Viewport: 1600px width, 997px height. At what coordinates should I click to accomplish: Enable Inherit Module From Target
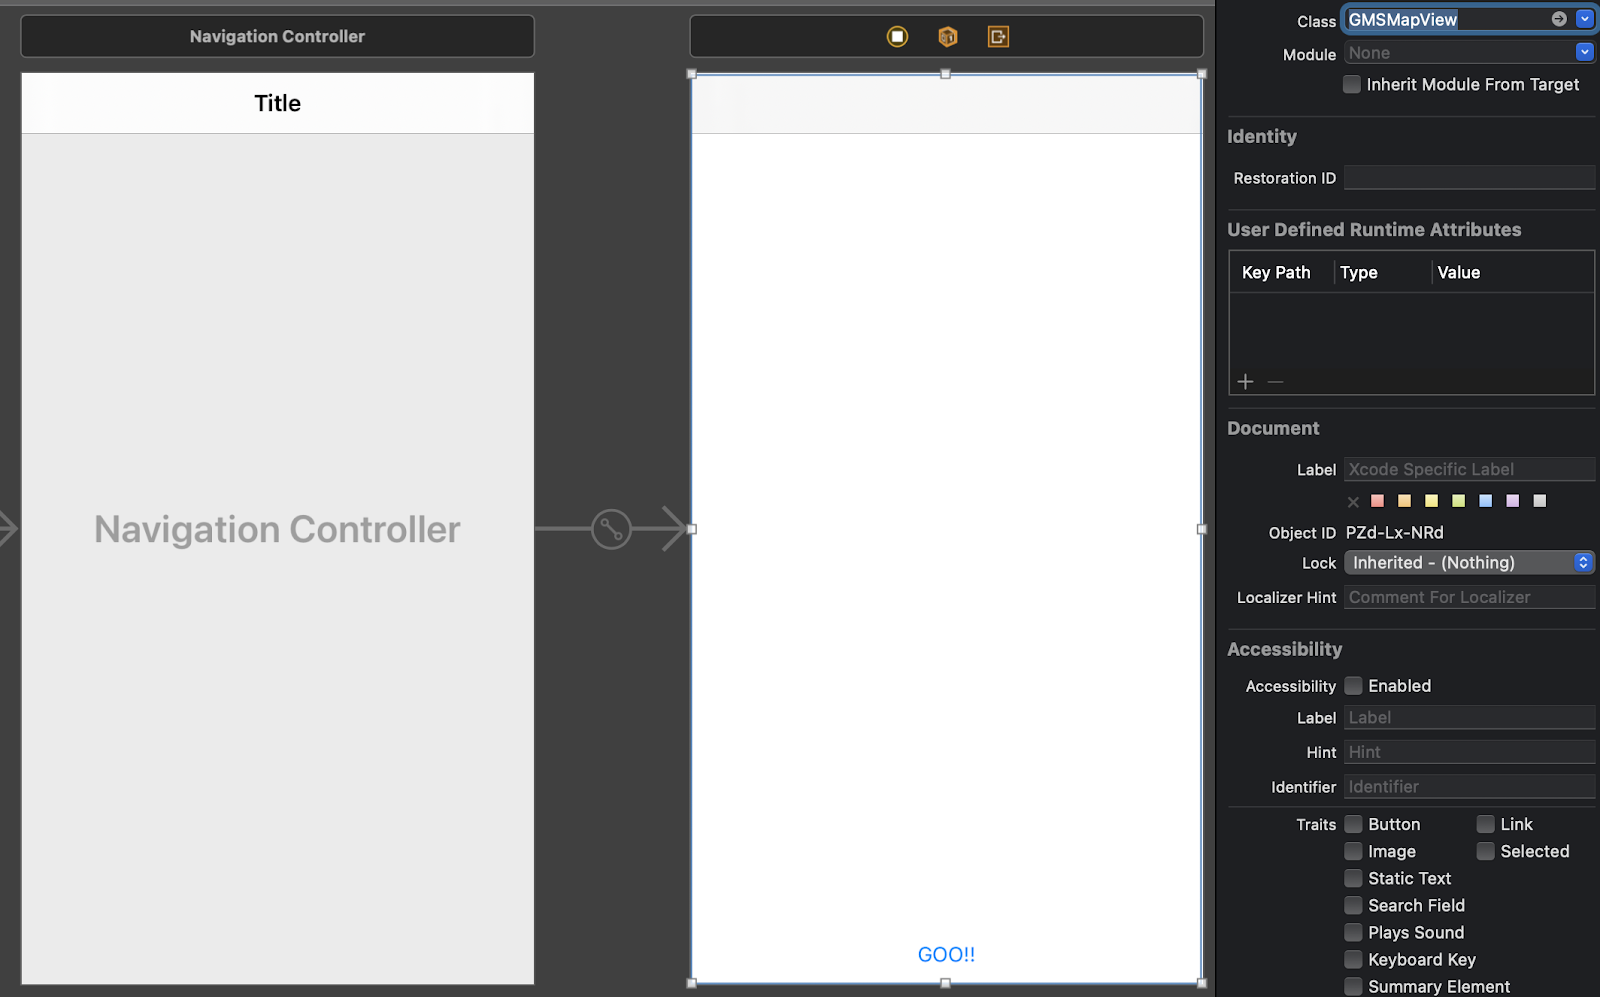point(1352,85)
